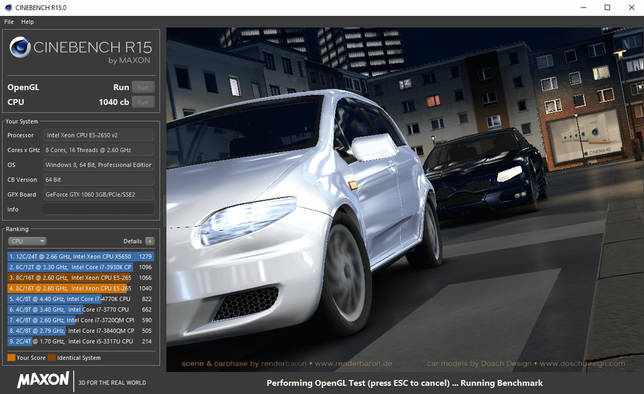The height and width of the screenshot is (394, 644).
Task: Select ranking row 6 Core i7-3770 662
Action: (80, 309)
